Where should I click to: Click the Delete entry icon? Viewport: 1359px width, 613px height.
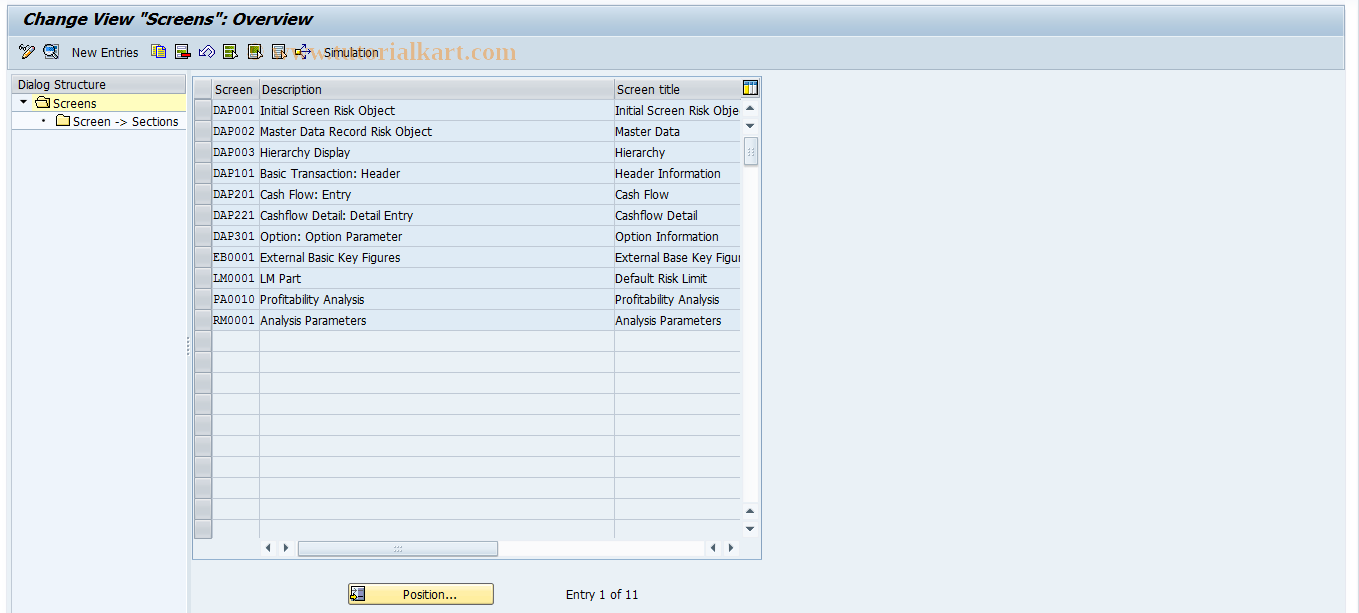coord(183,52)
